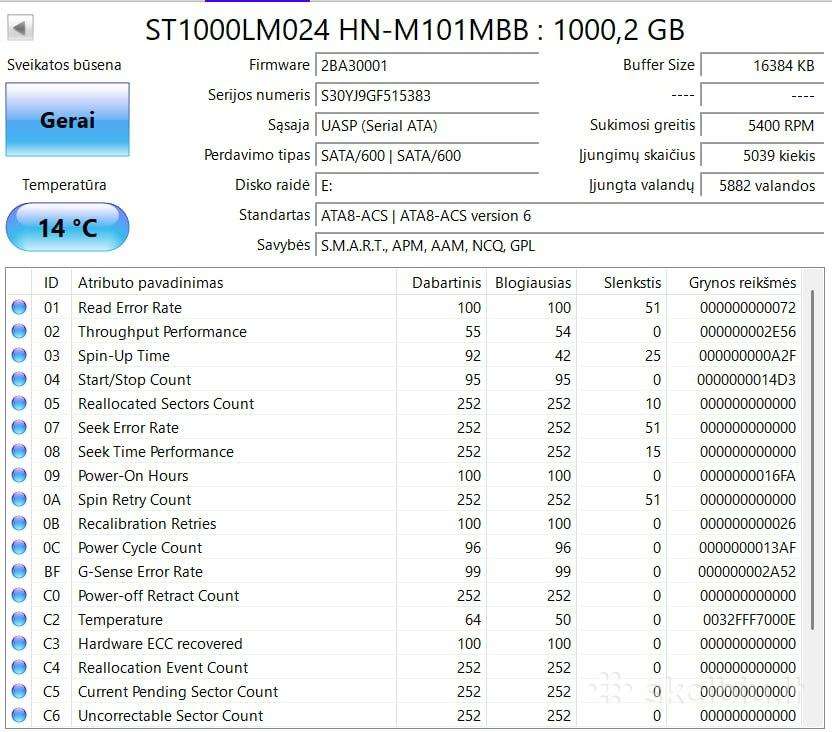Click the Slenkstis column header

tap(622, 283)
